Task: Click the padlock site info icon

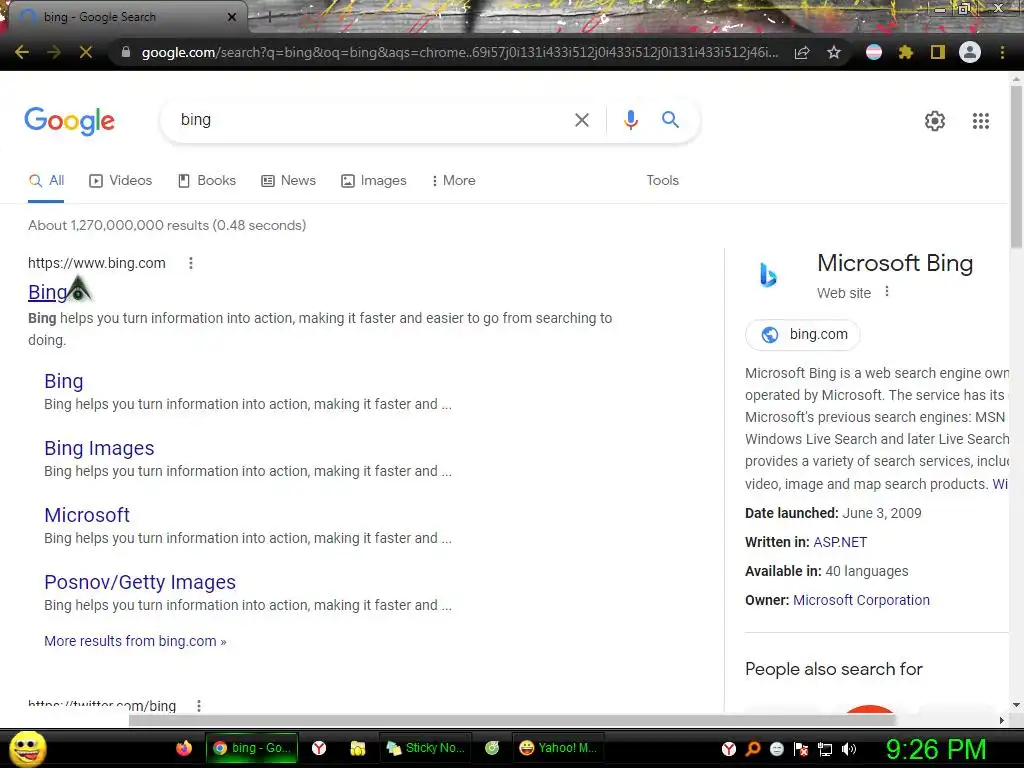Action: click(126, 52)
